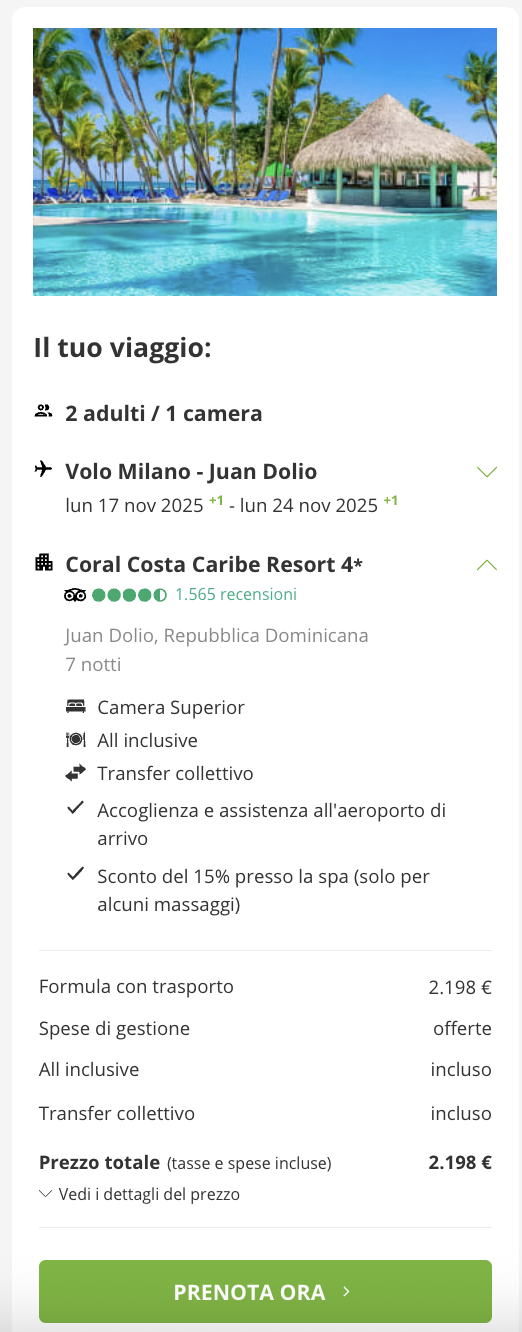The image size is (522, 1332).
Task: Click the 2 adulti / 1 camera text
Action: click(x=164, y=413)
